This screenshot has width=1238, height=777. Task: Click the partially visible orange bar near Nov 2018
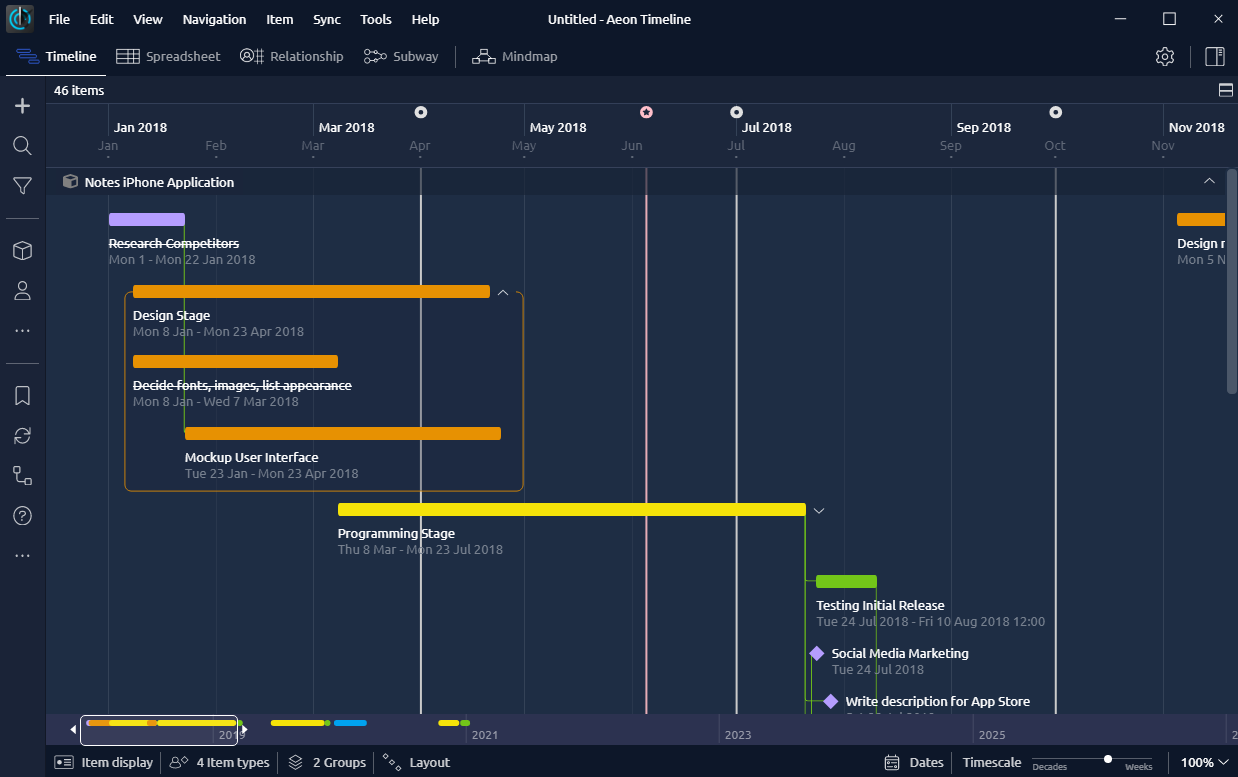coord(1201,219)
